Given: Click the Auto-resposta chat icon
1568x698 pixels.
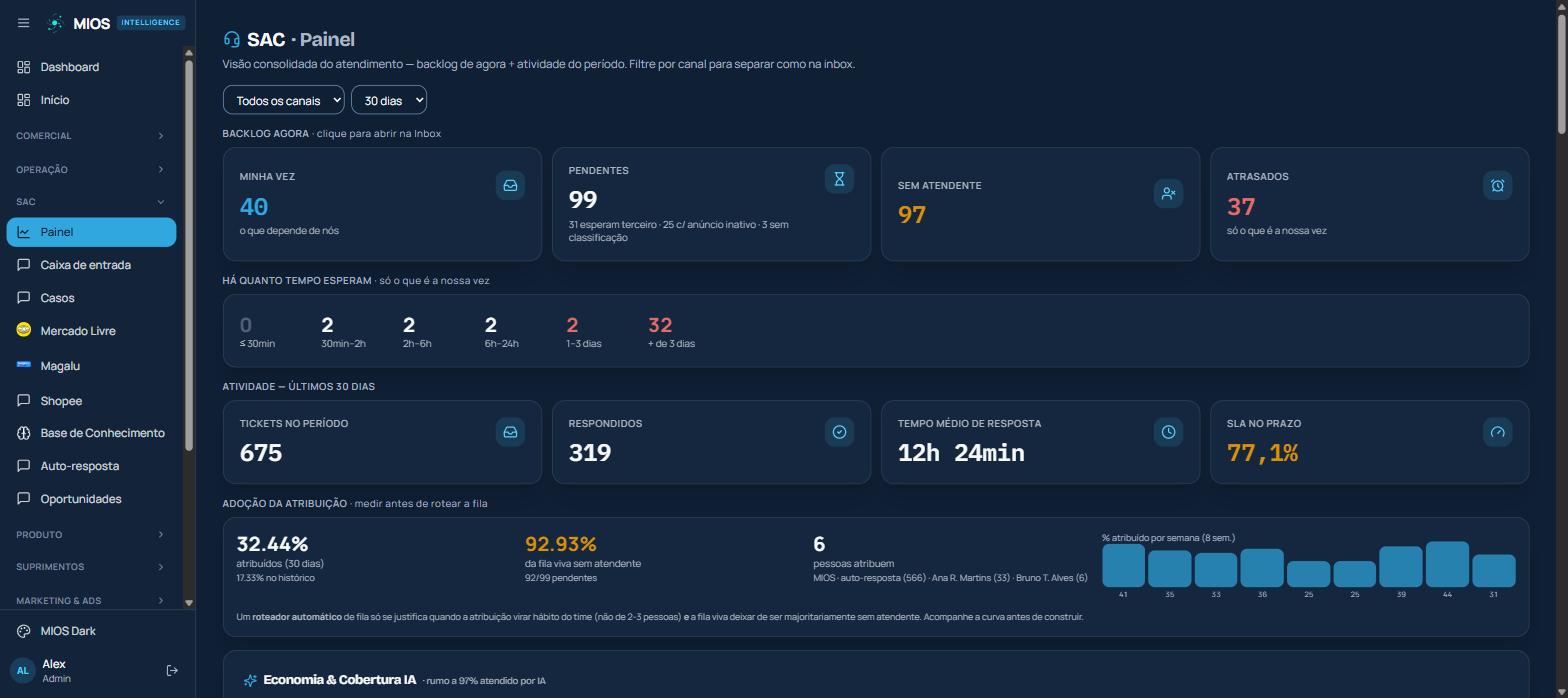Looking at the screenshot, I should 24,466.
